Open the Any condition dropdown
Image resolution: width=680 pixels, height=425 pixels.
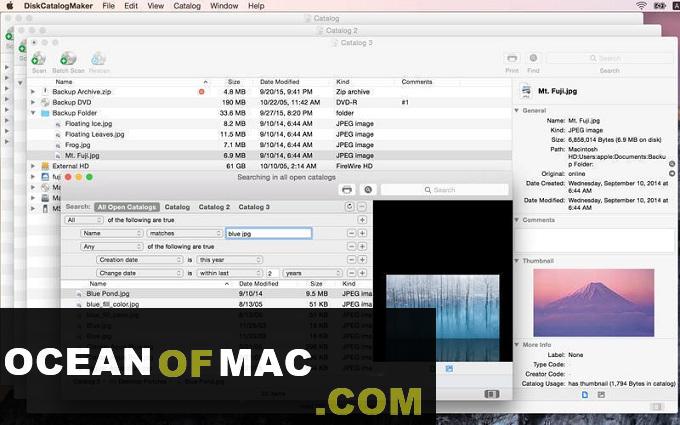pos(111,246)
